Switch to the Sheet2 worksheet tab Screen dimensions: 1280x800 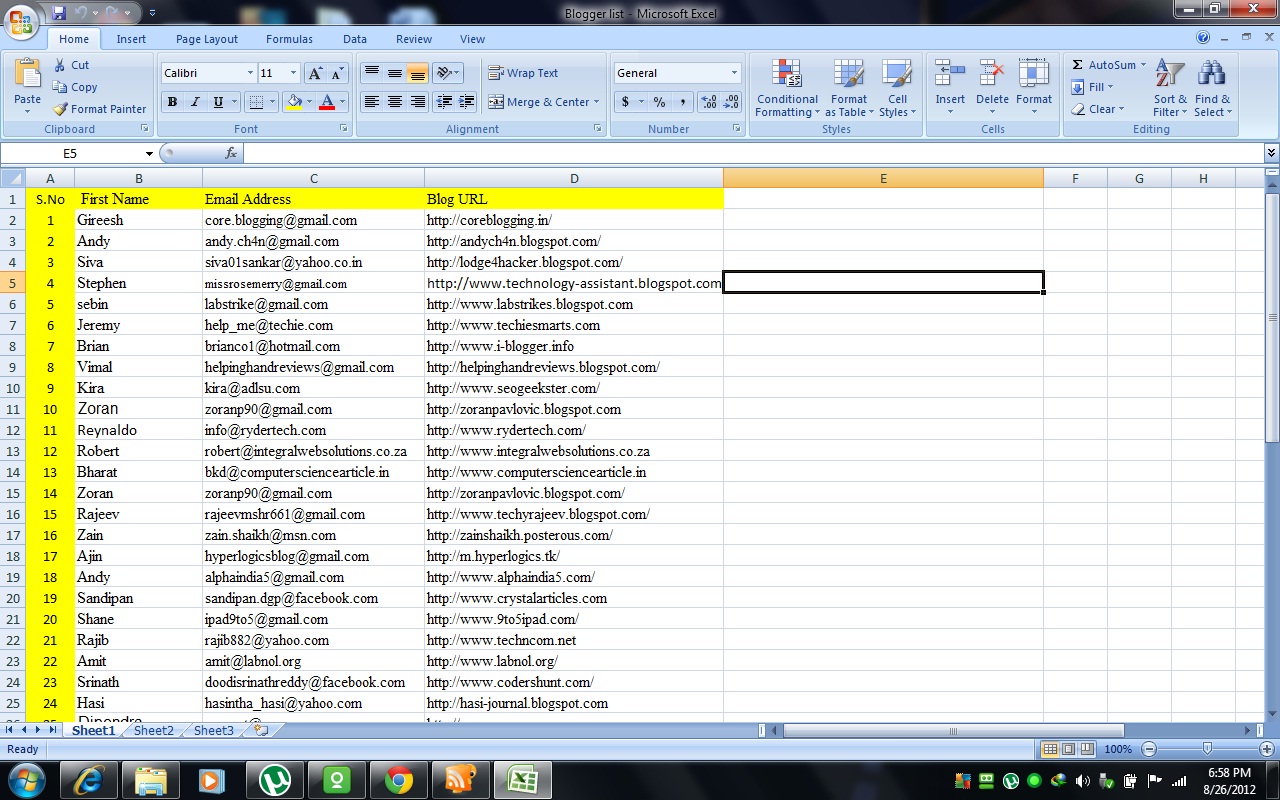[153, 731]
